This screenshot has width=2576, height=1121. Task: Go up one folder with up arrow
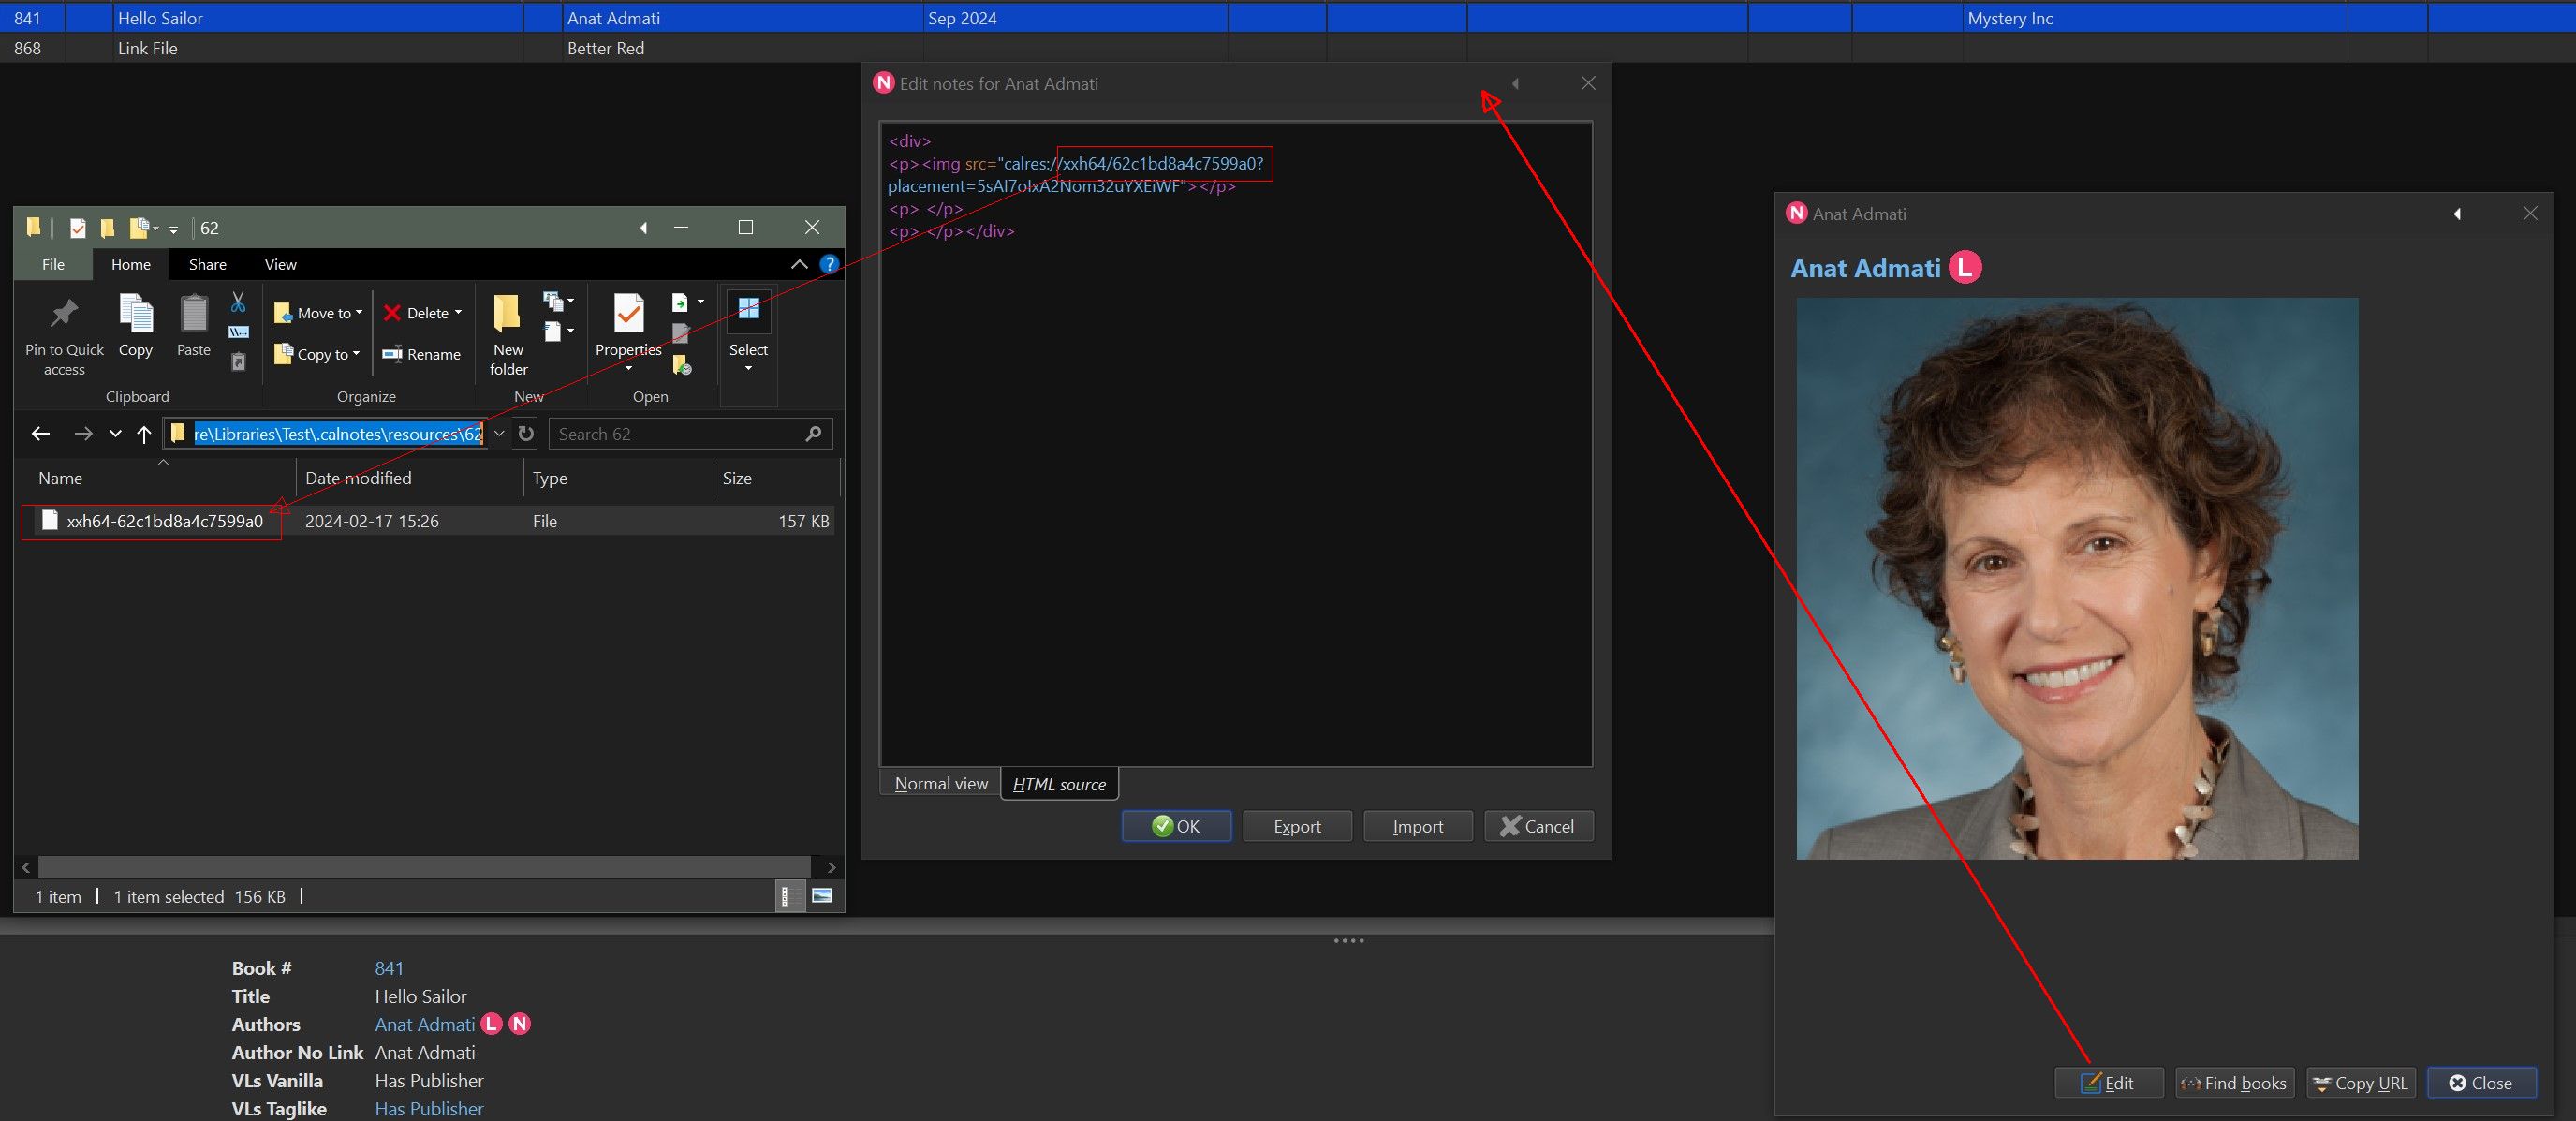pyautogui.click(x=144, y=434)
